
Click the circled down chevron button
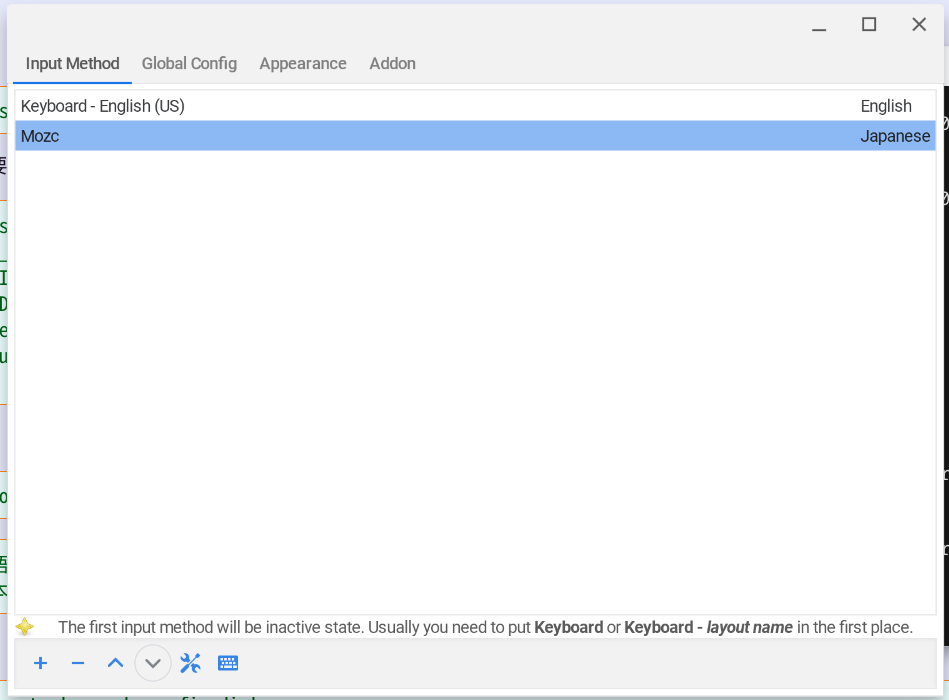[x=152, y=662]
